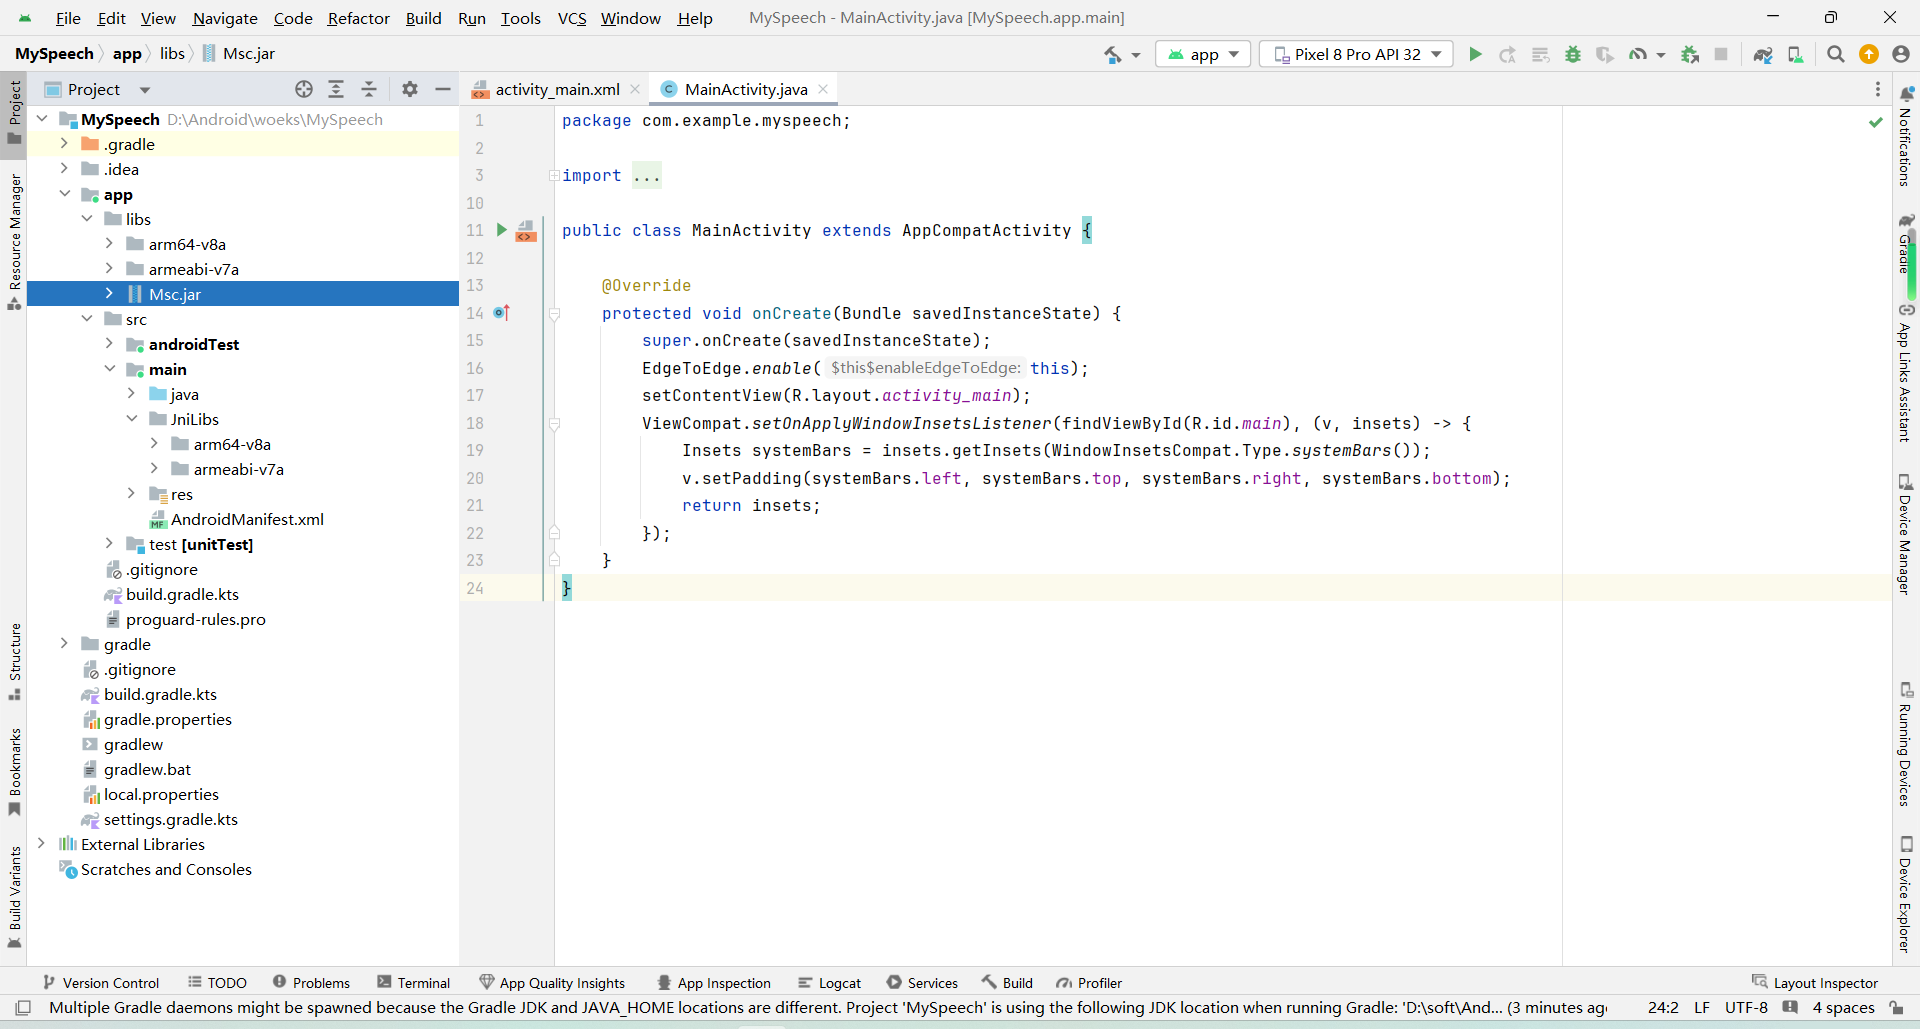
Task: Open the Terminal tool window
Action: pyautogui.click(x=414, y=983)
